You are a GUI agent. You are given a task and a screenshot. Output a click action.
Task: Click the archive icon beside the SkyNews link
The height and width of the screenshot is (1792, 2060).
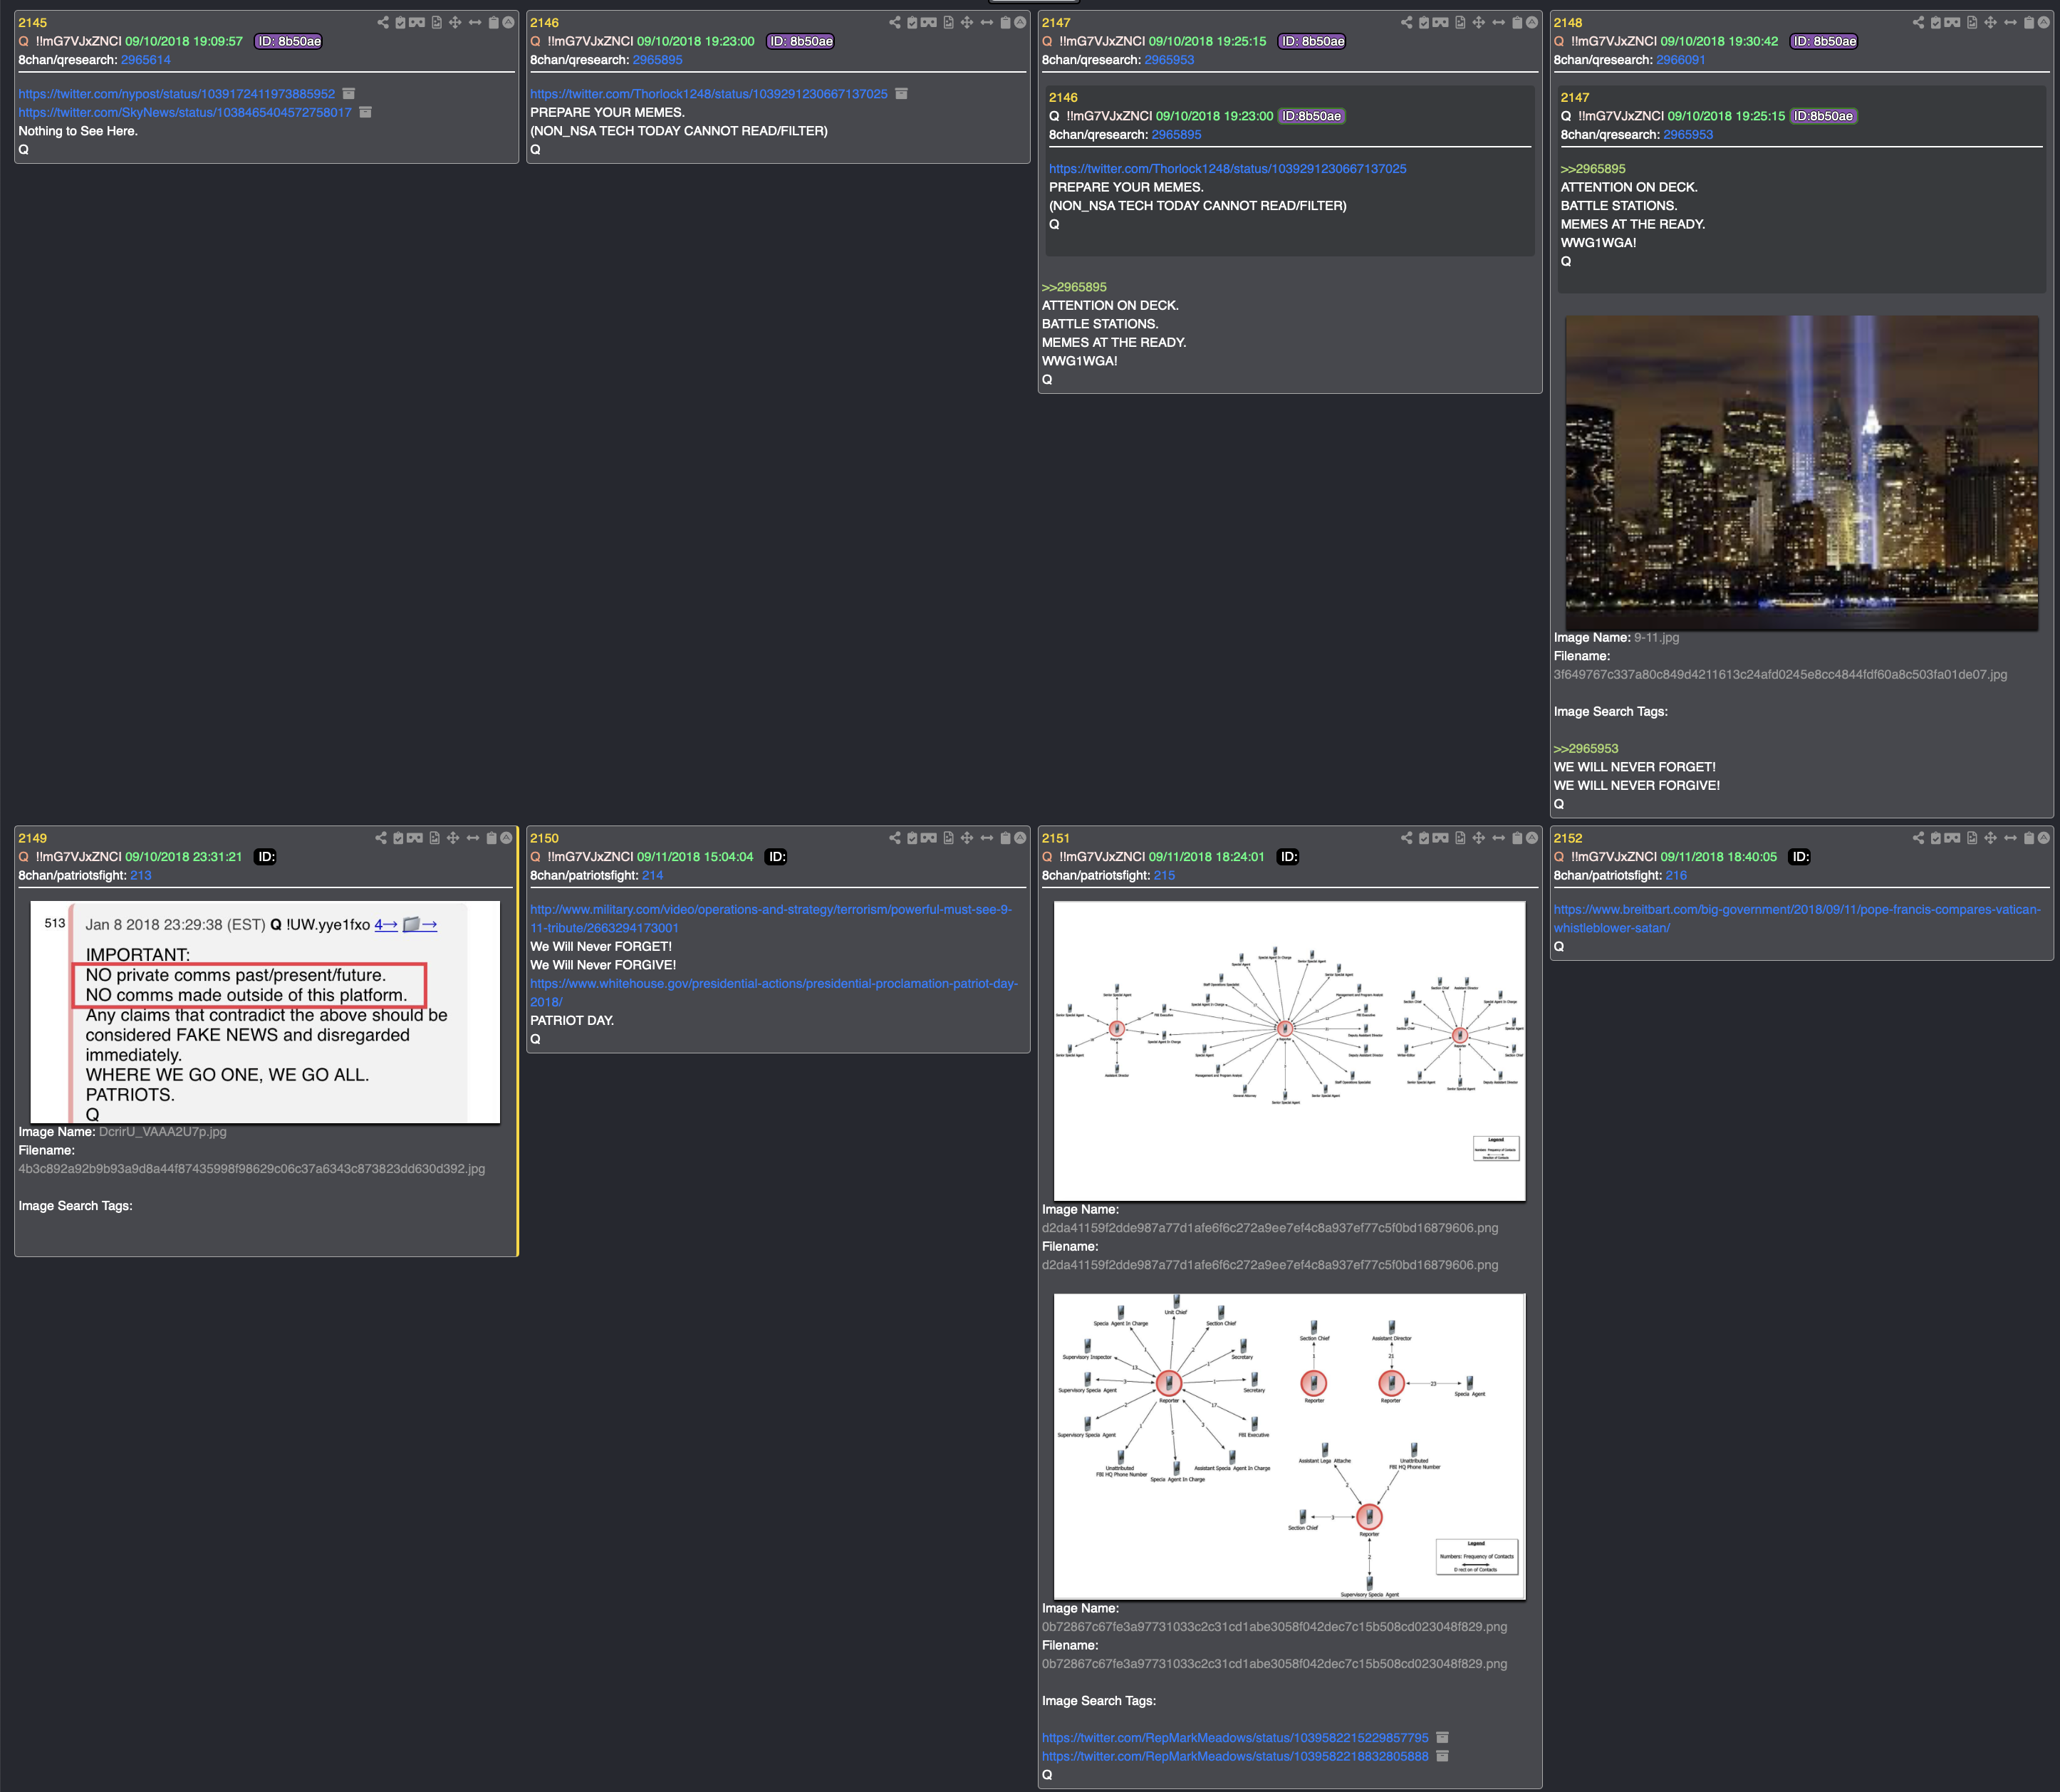(365, 112)
